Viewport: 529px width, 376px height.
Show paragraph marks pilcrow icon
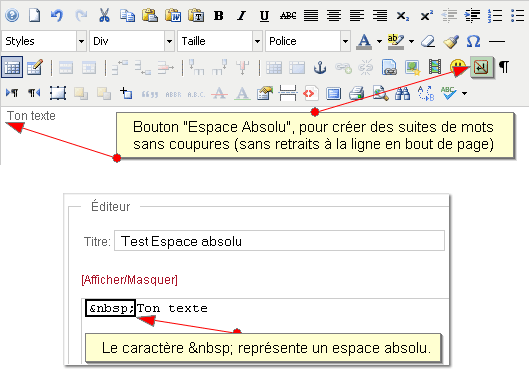click(x=504, y=67)
